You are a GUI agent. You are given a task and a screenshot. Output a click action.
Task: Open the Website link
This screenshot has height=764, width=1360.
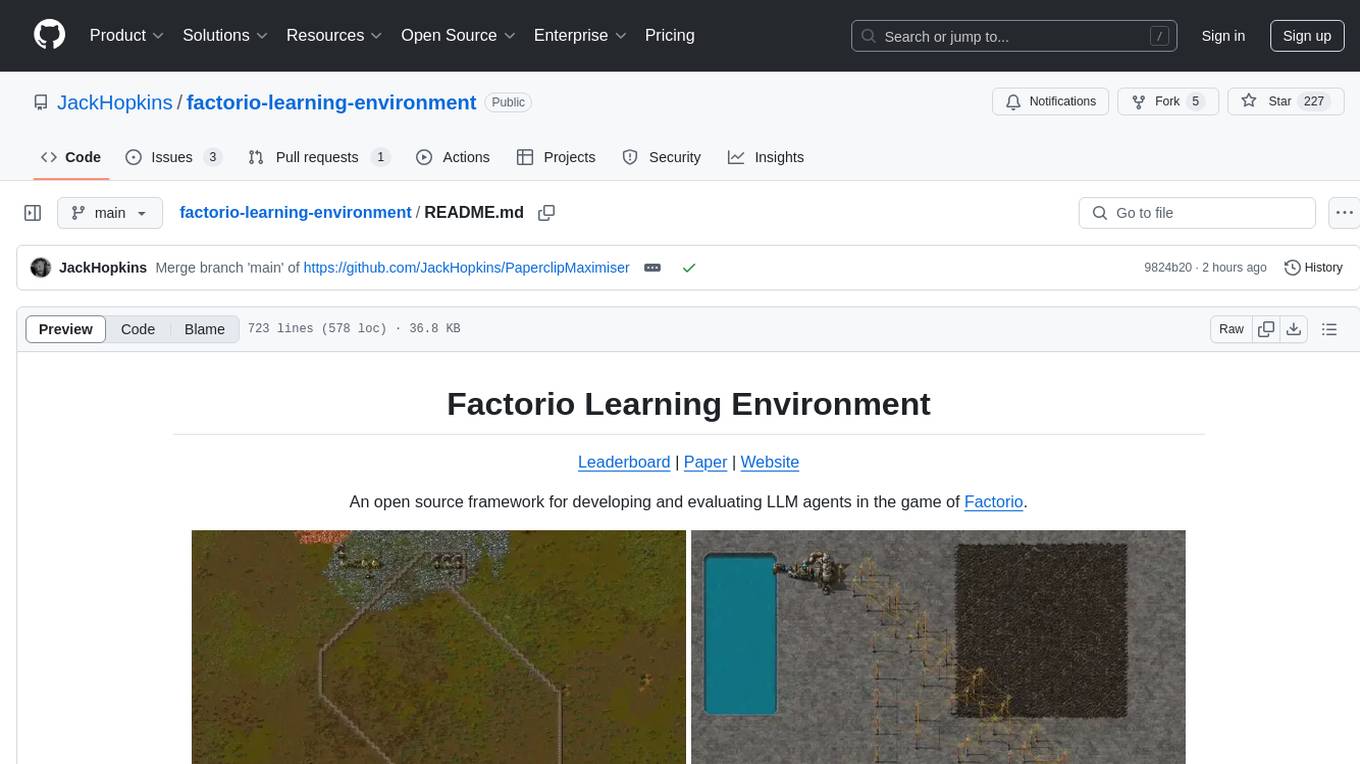point(770,462)
